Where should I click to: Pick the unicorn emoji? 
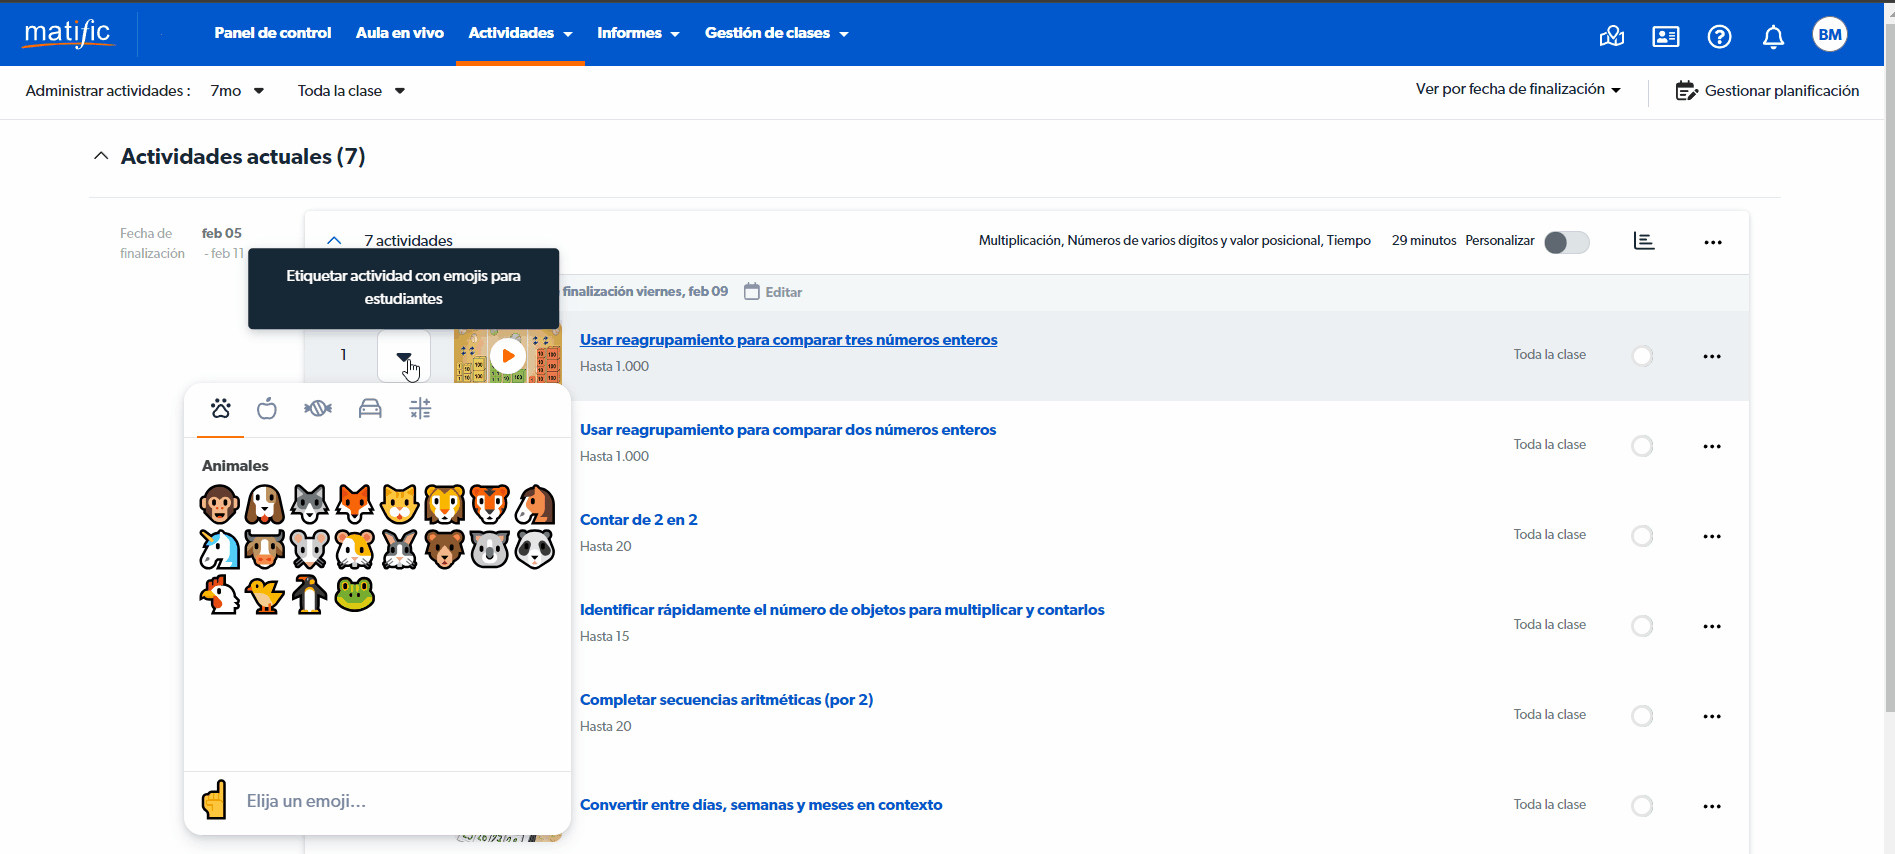(x=219, y=549)
